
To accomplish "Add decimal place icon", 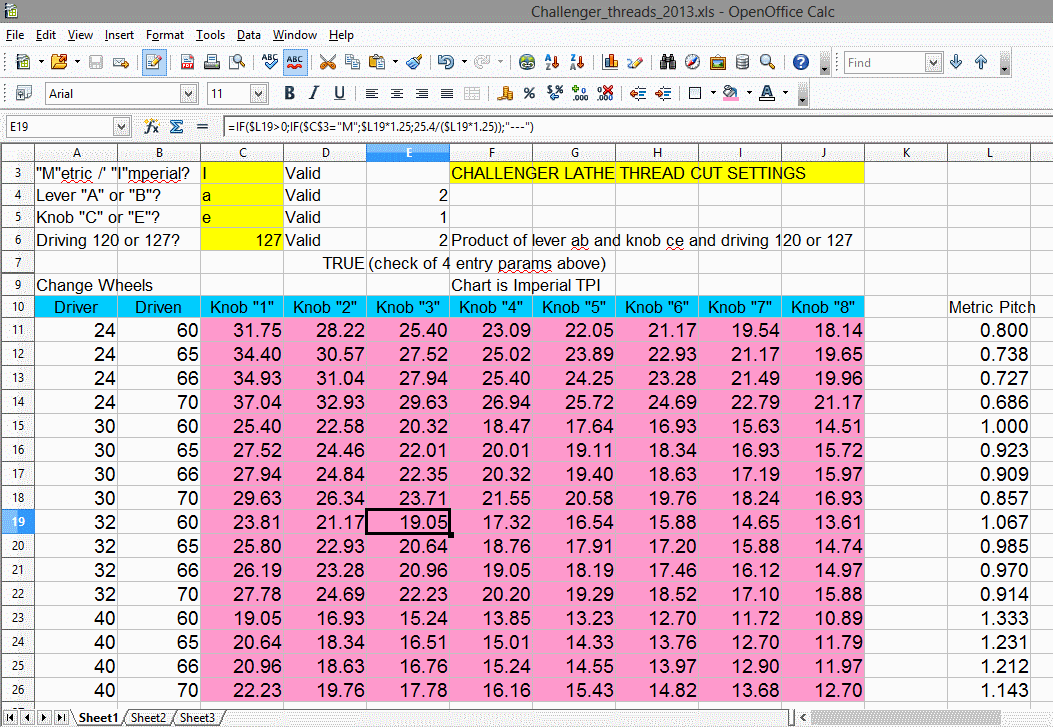I will point(580,93).
